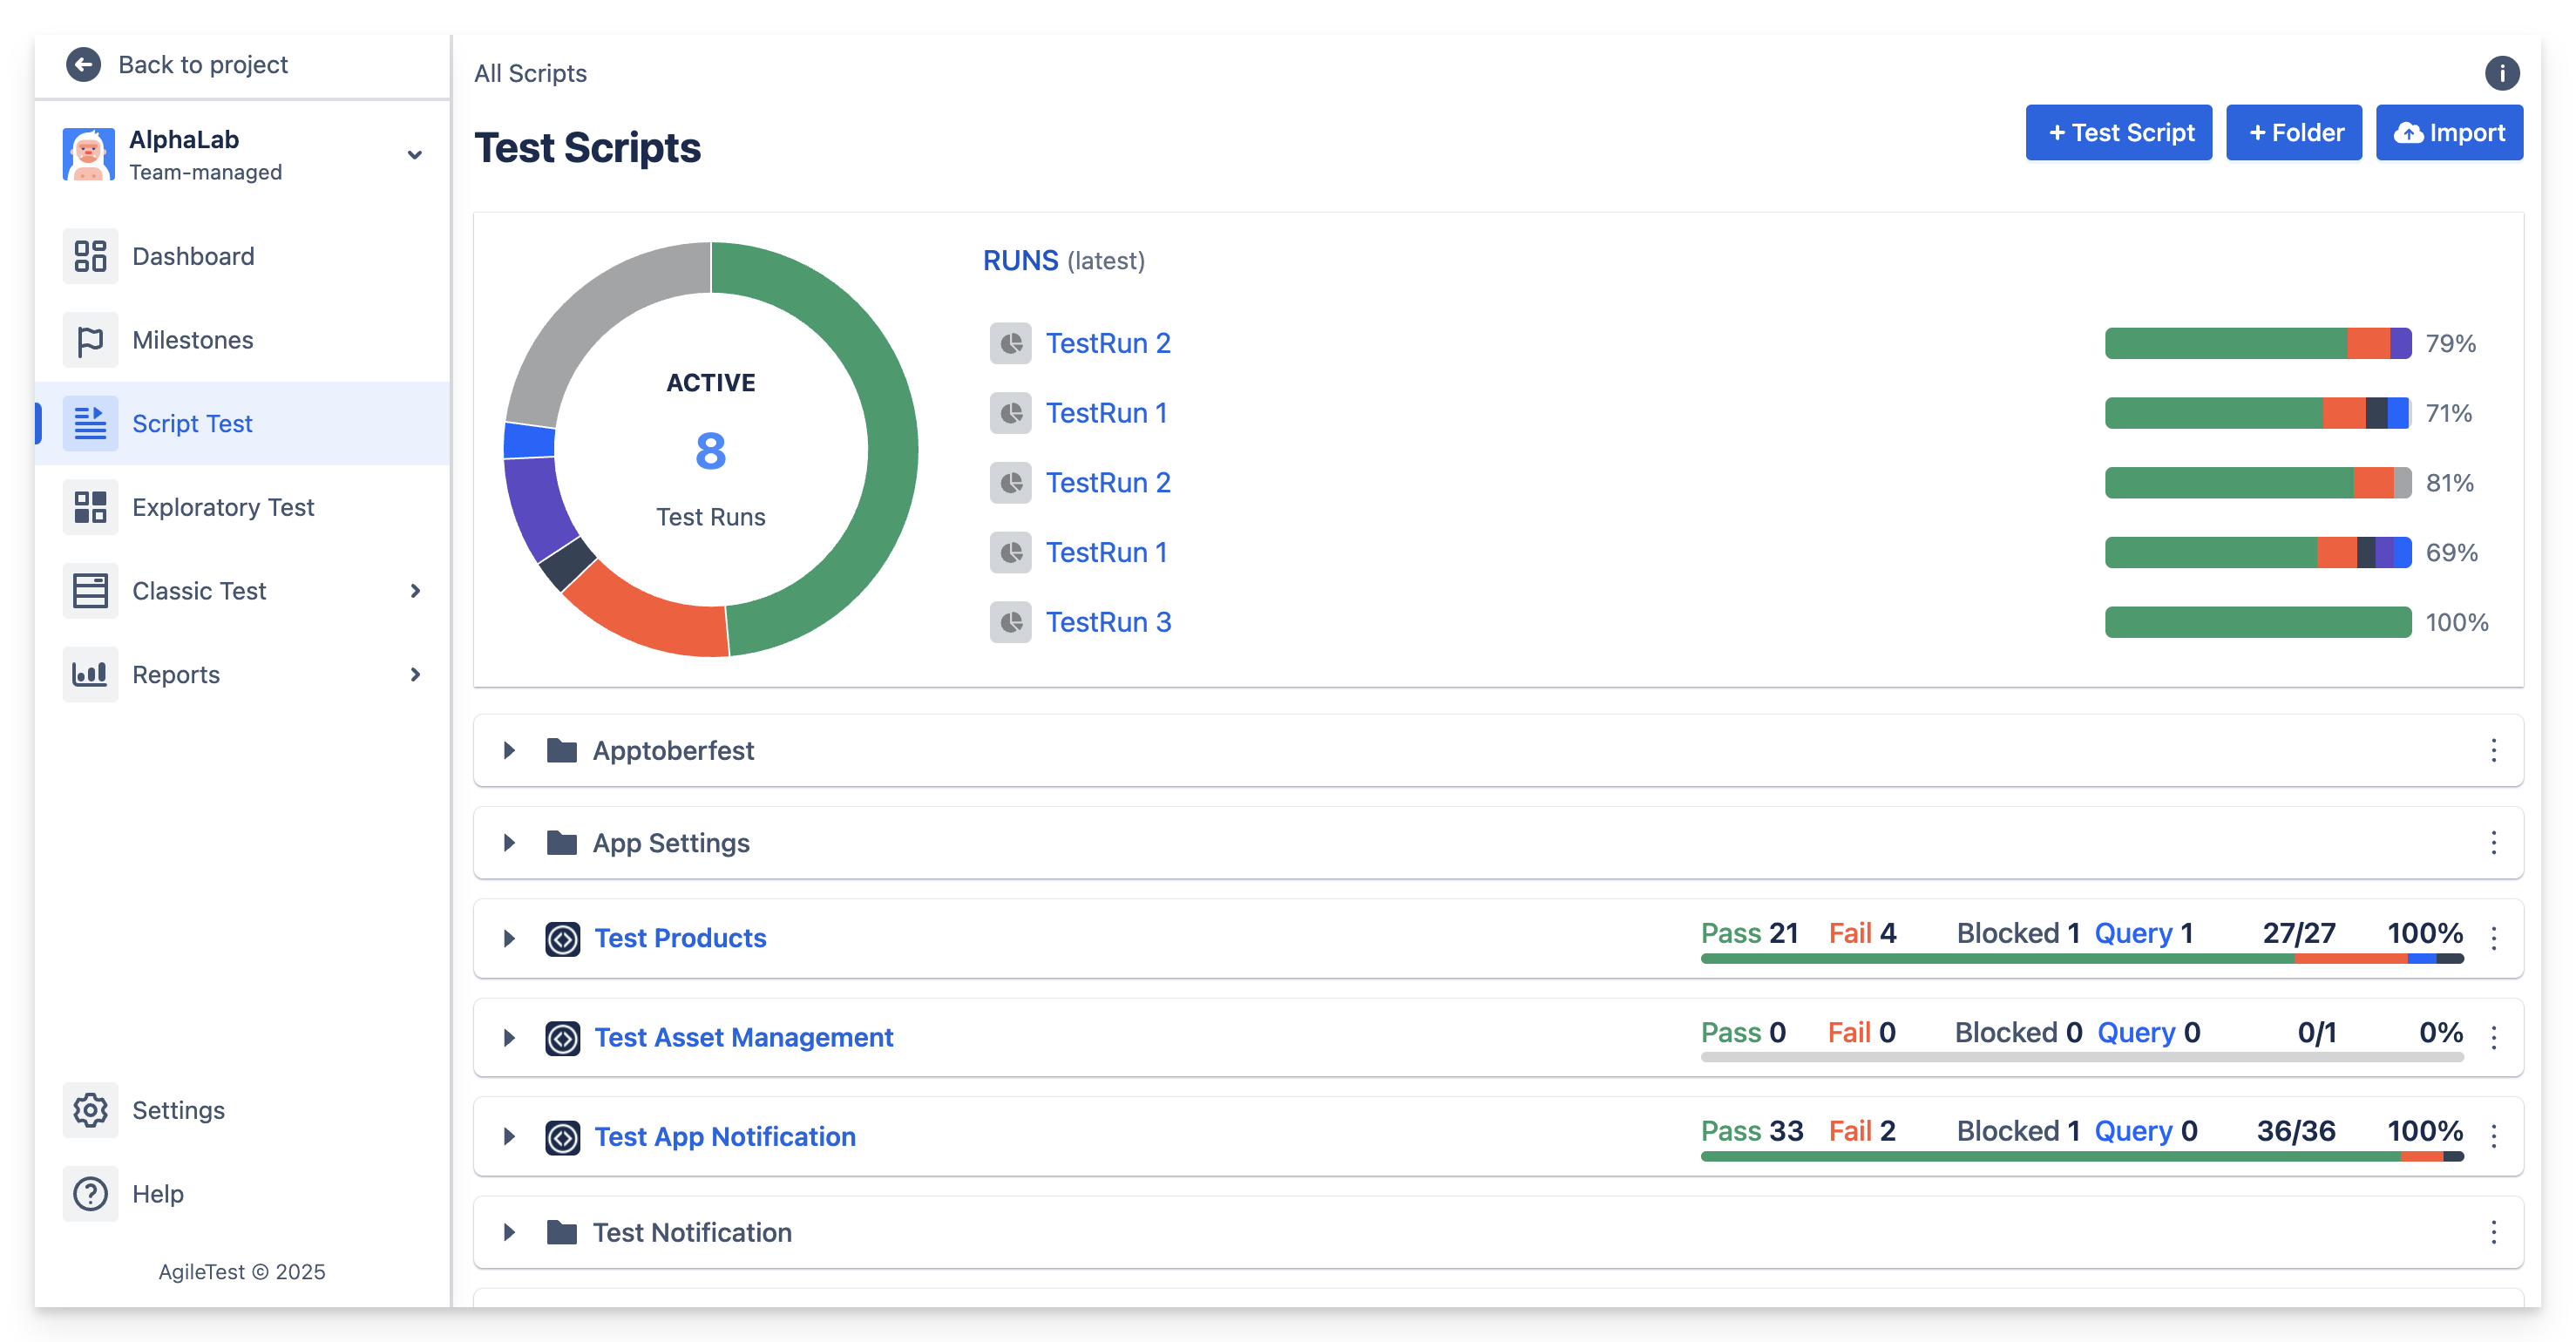Open the three-dot menu for Apptoberfest
The image size is (2576, 1342).
point(2493,750)
